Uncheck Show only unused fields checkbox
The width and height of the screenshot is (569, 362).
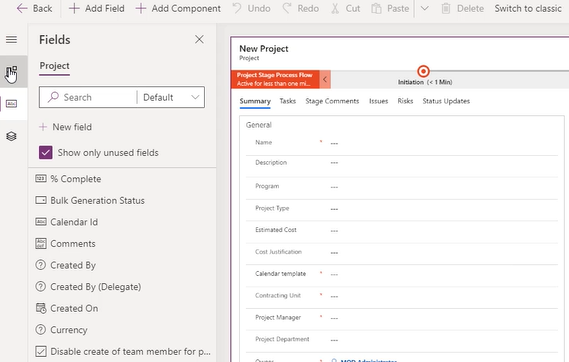(46, 153)
